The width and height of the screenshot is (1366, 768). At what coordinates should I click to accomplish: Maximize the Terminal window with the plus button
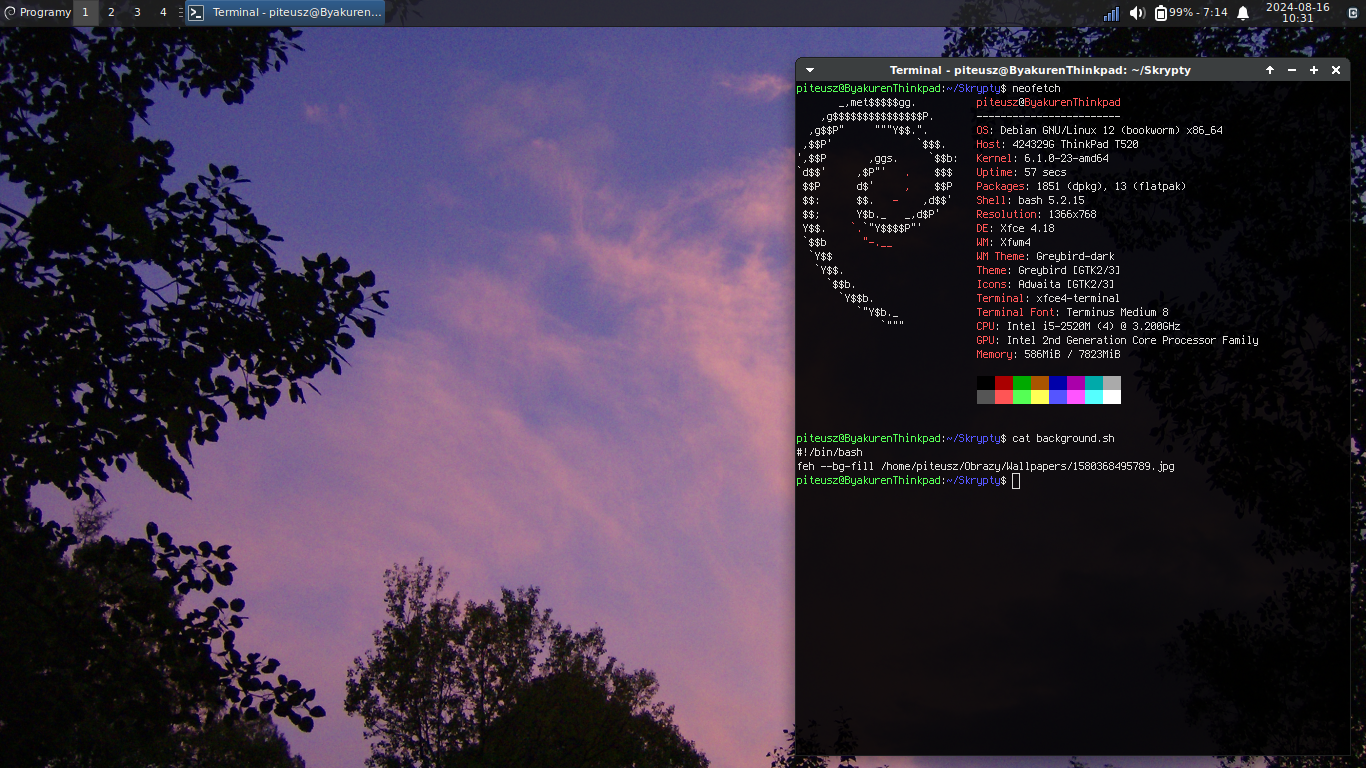click(x=1314, y=70)
